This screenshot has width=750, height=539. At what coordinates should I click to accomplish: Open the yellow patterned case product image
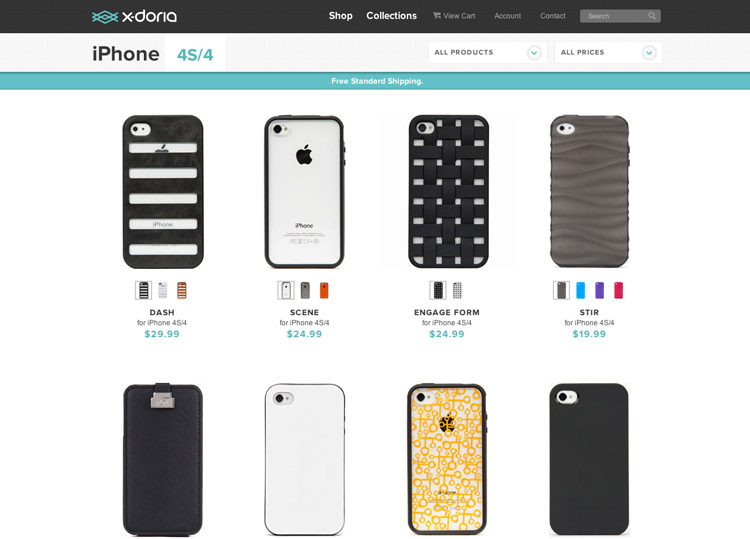(447, 459)
